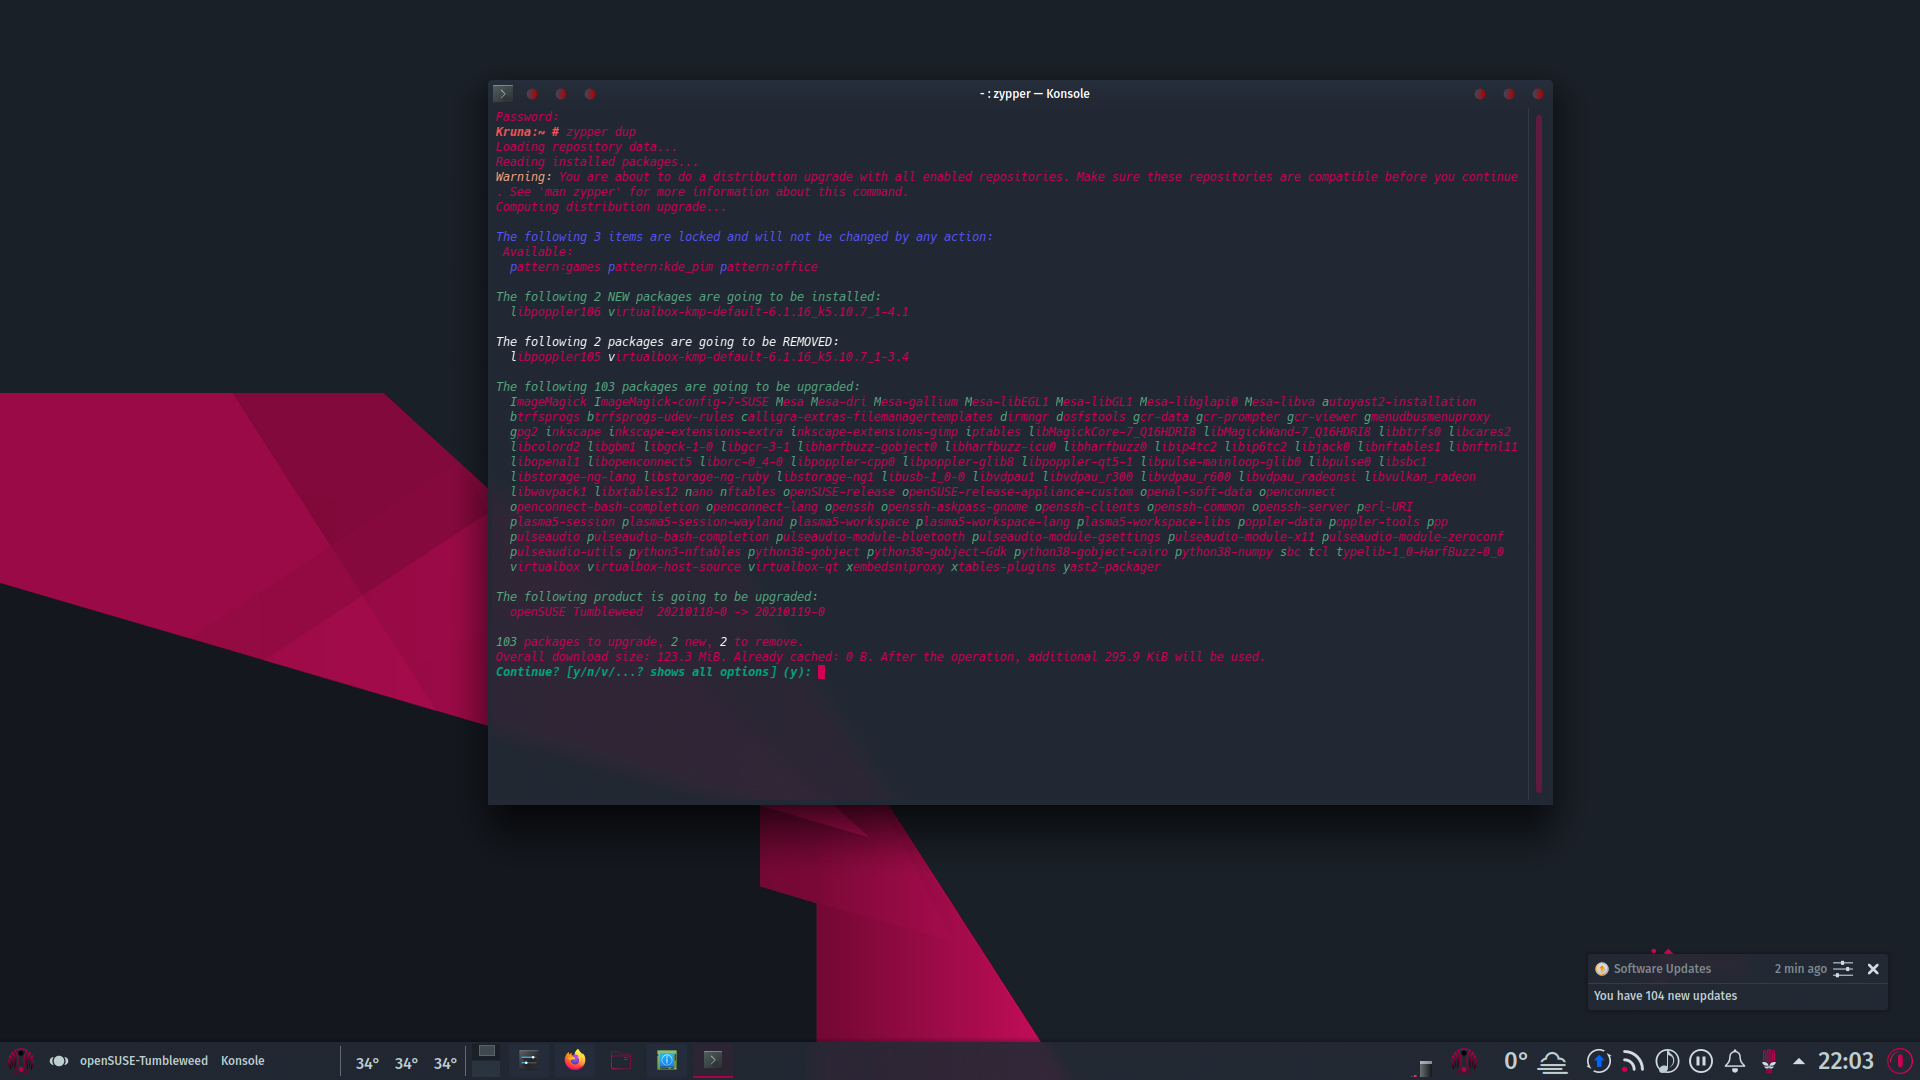This screenshot has width=1920, height=1080.
Task: Configure the Software Updates notification settings
Action: 1843,969
